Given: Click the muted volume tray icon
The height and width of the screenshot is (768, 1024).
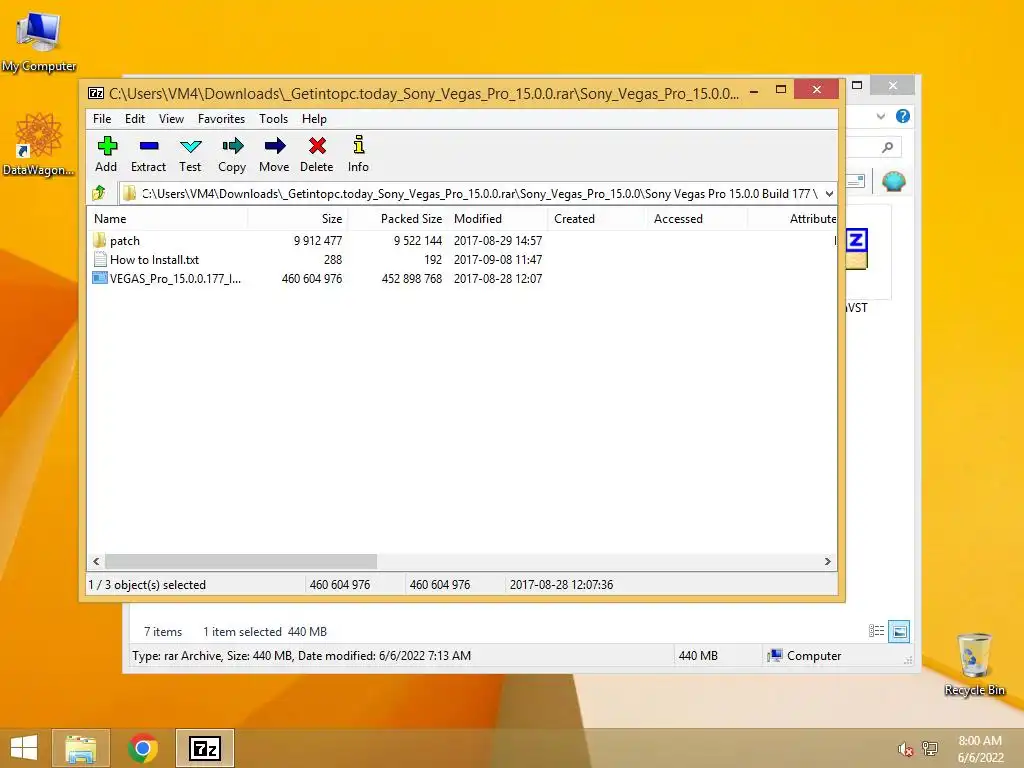Looking at the screenshot, I should [x=905, y=749].
